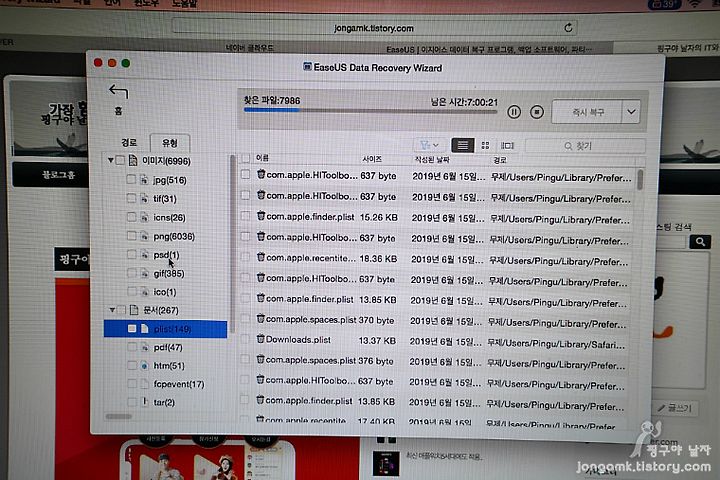Click the scan progress bar
Image resolution: width=720 pixels, height=480 pixels.
(x=370, y=110)
